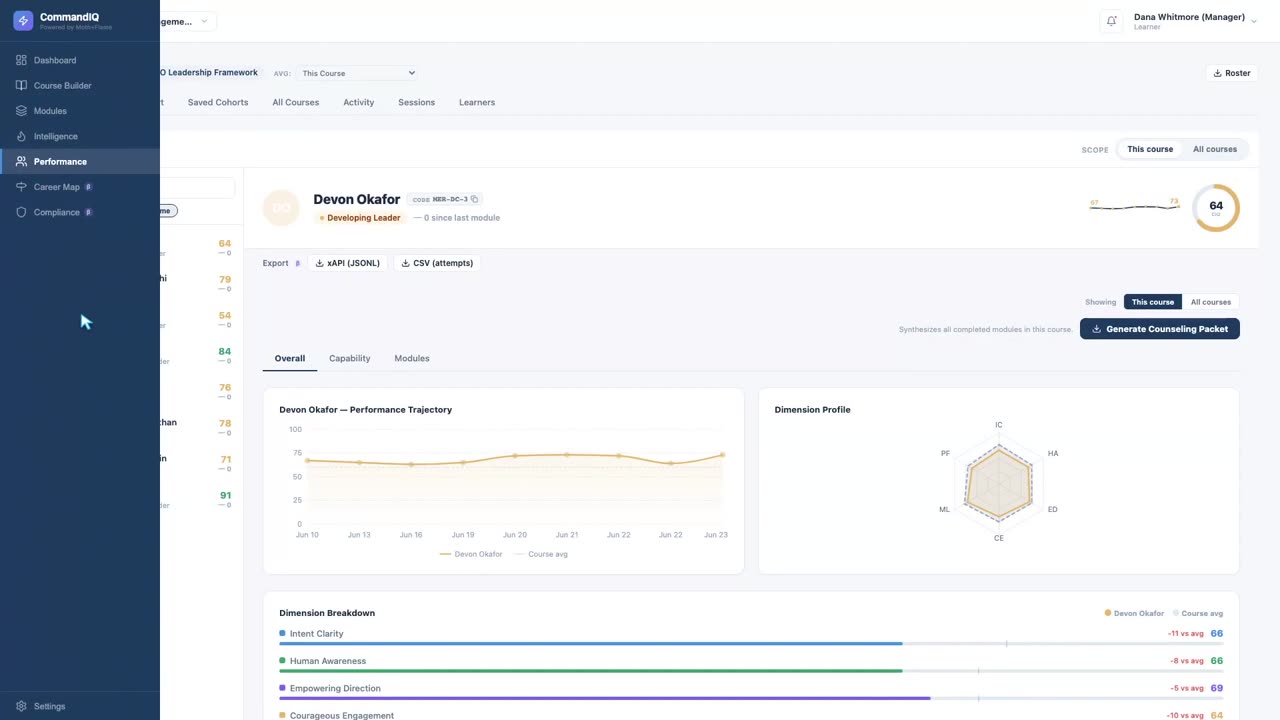
Task: Set scope toggle to This course
Action: click(1150, 149)
